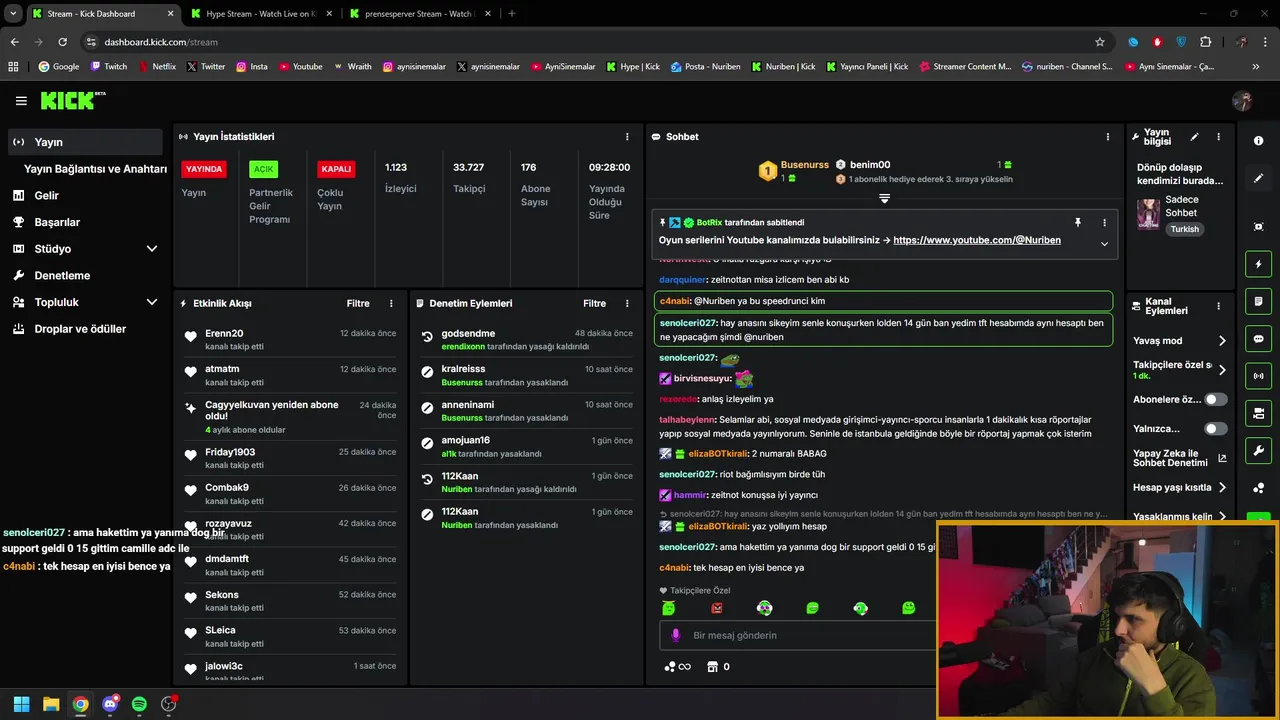1280x720 pixels.
Task: Click godsendme in Denetim Eylemleri
Action: (x=468, y=333)
